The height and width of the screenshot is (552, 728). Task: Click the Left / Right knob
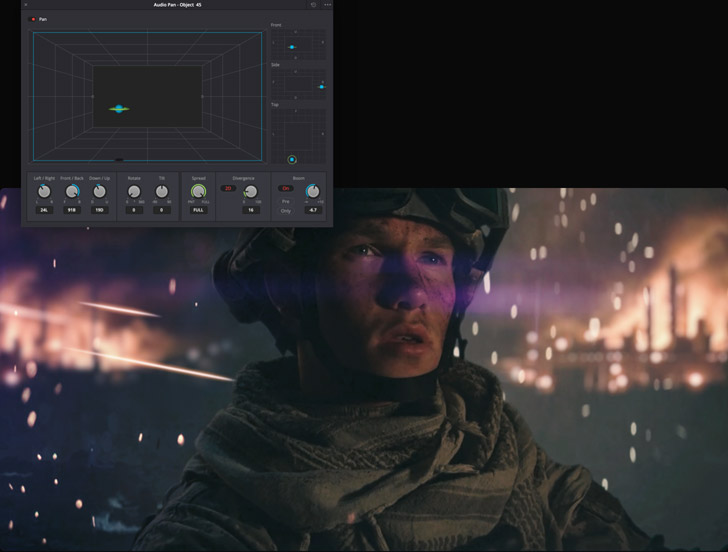pyautogui.click(x=44, y=191)
